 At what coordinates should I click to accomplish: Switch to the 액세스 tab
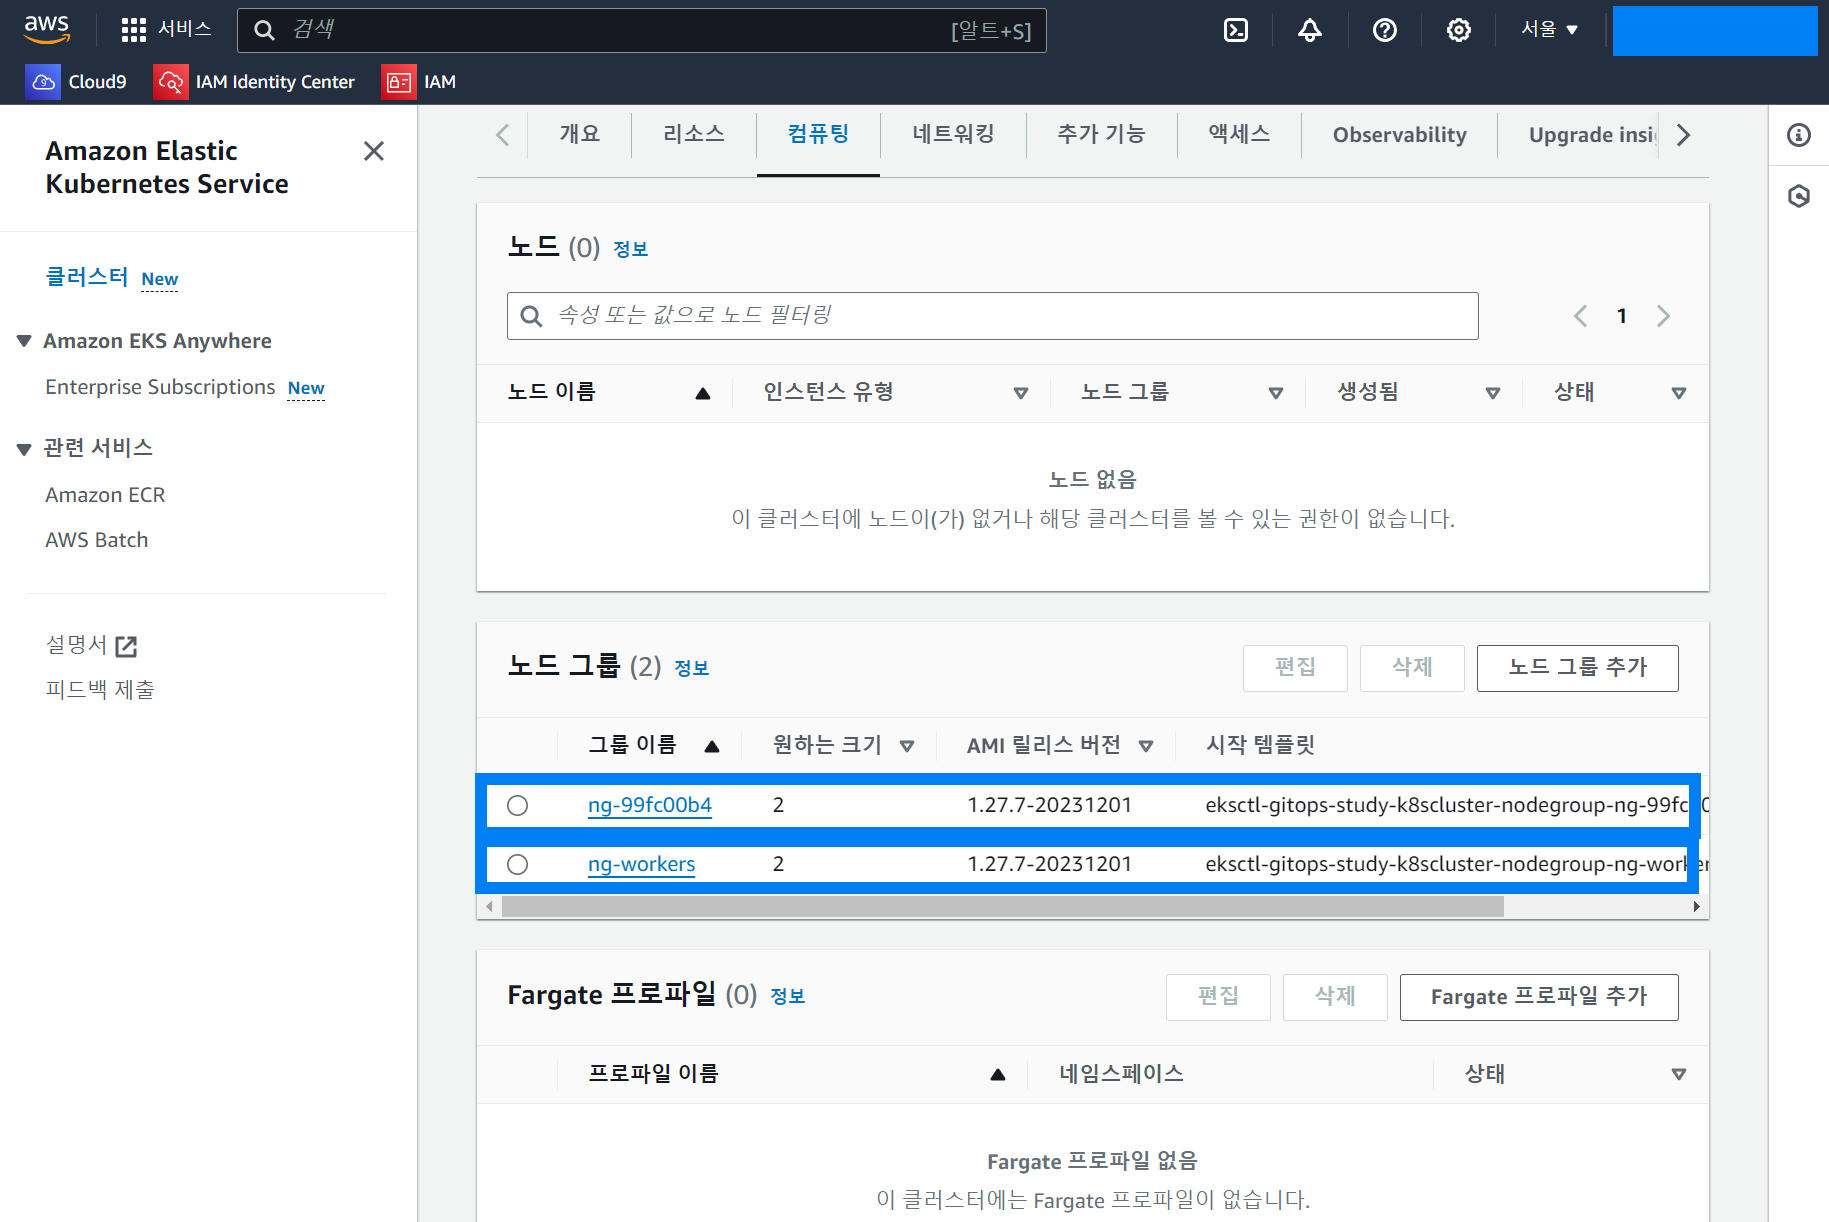tap(1239, 135)
